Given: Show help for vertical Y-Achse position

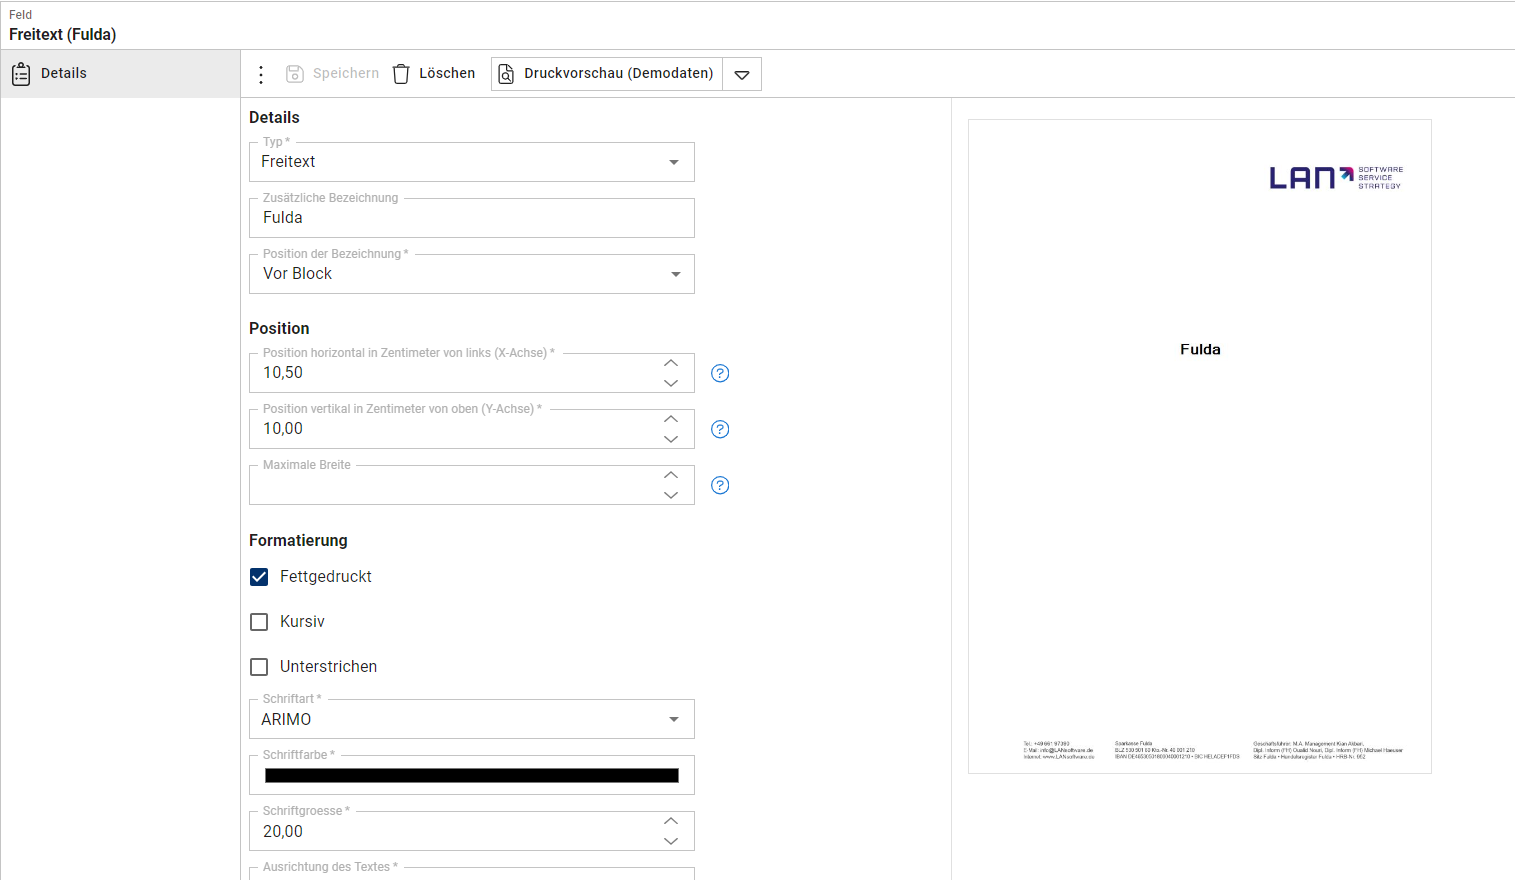Looking at the screenshot, I should point(720,429).
